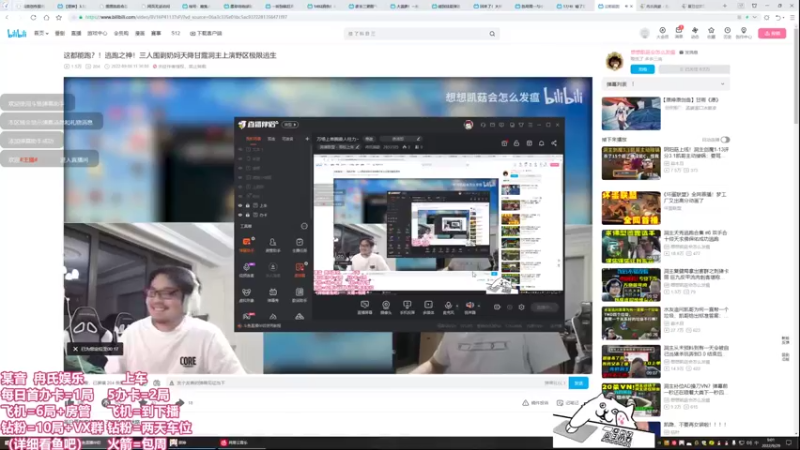Screen dimensions: 800x450
Task: Click the 下载客户端 link
Action: point(206,34)
